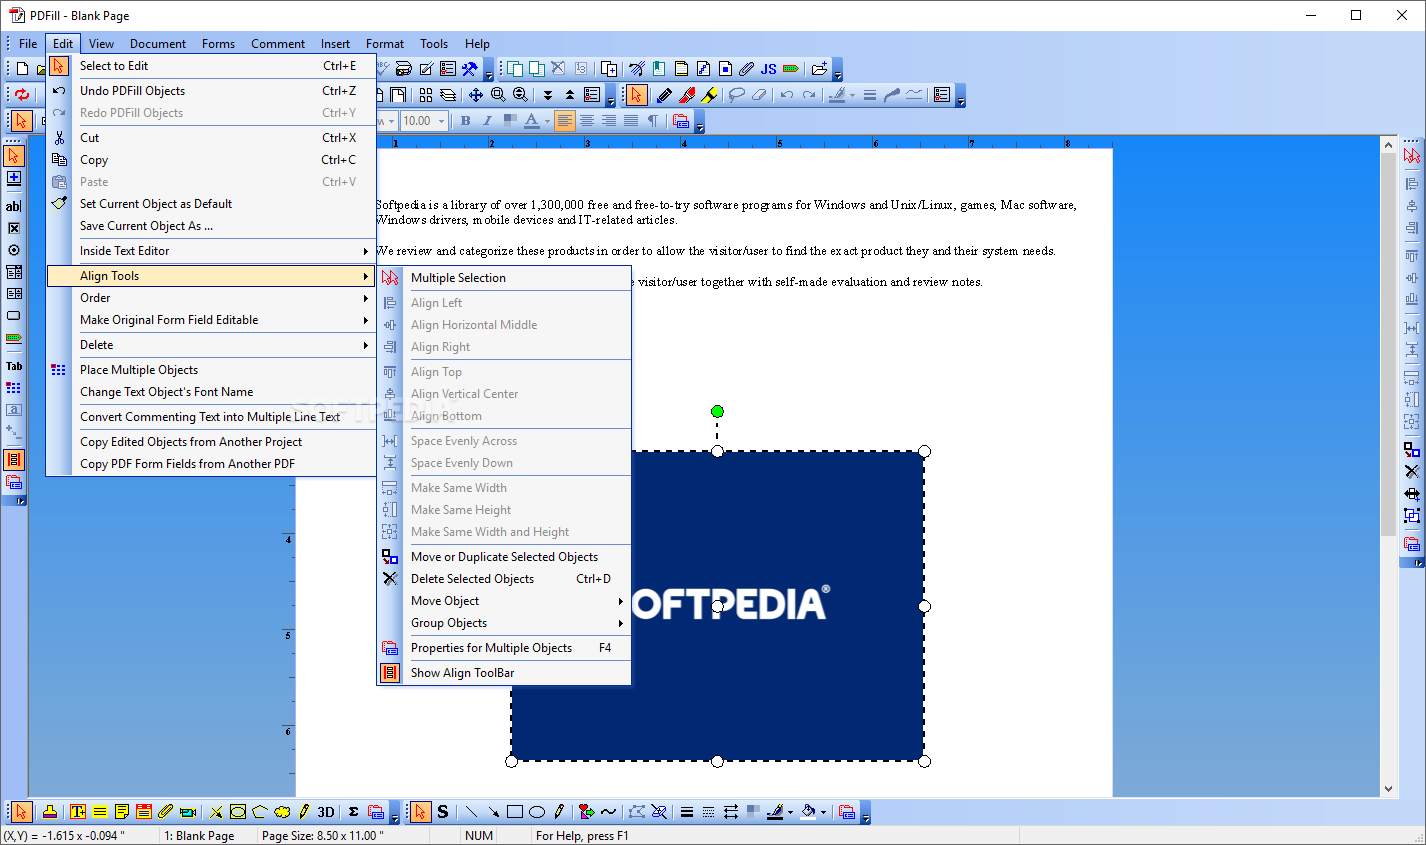The width and height of the screenshot is (1426, 845).
Task: Open the File menu
Action: pos(28,44)
